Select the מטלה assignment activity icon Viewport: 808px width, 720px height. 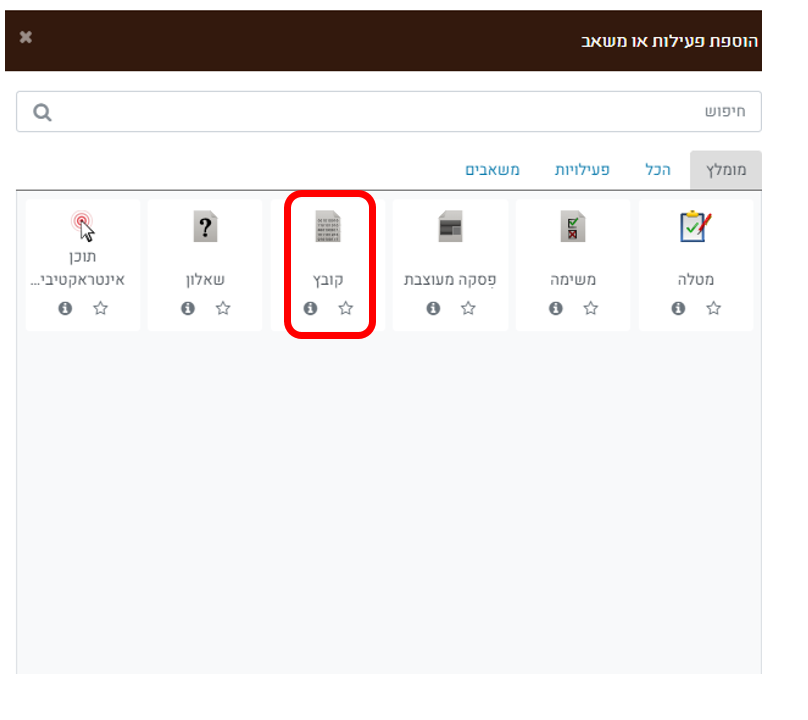[x=695, y=228]
